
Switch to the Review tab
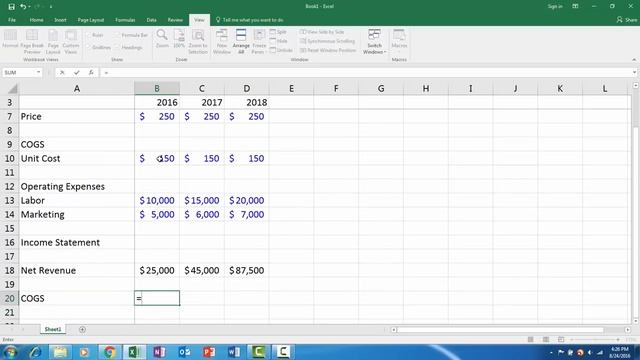click(x=175, y=20)
